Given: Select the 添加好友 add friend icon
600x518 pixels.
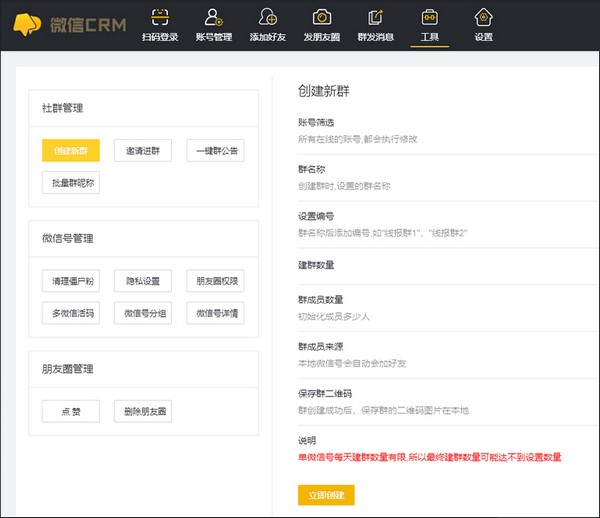Looking at the screenshot, I should [x=268, y=17].
